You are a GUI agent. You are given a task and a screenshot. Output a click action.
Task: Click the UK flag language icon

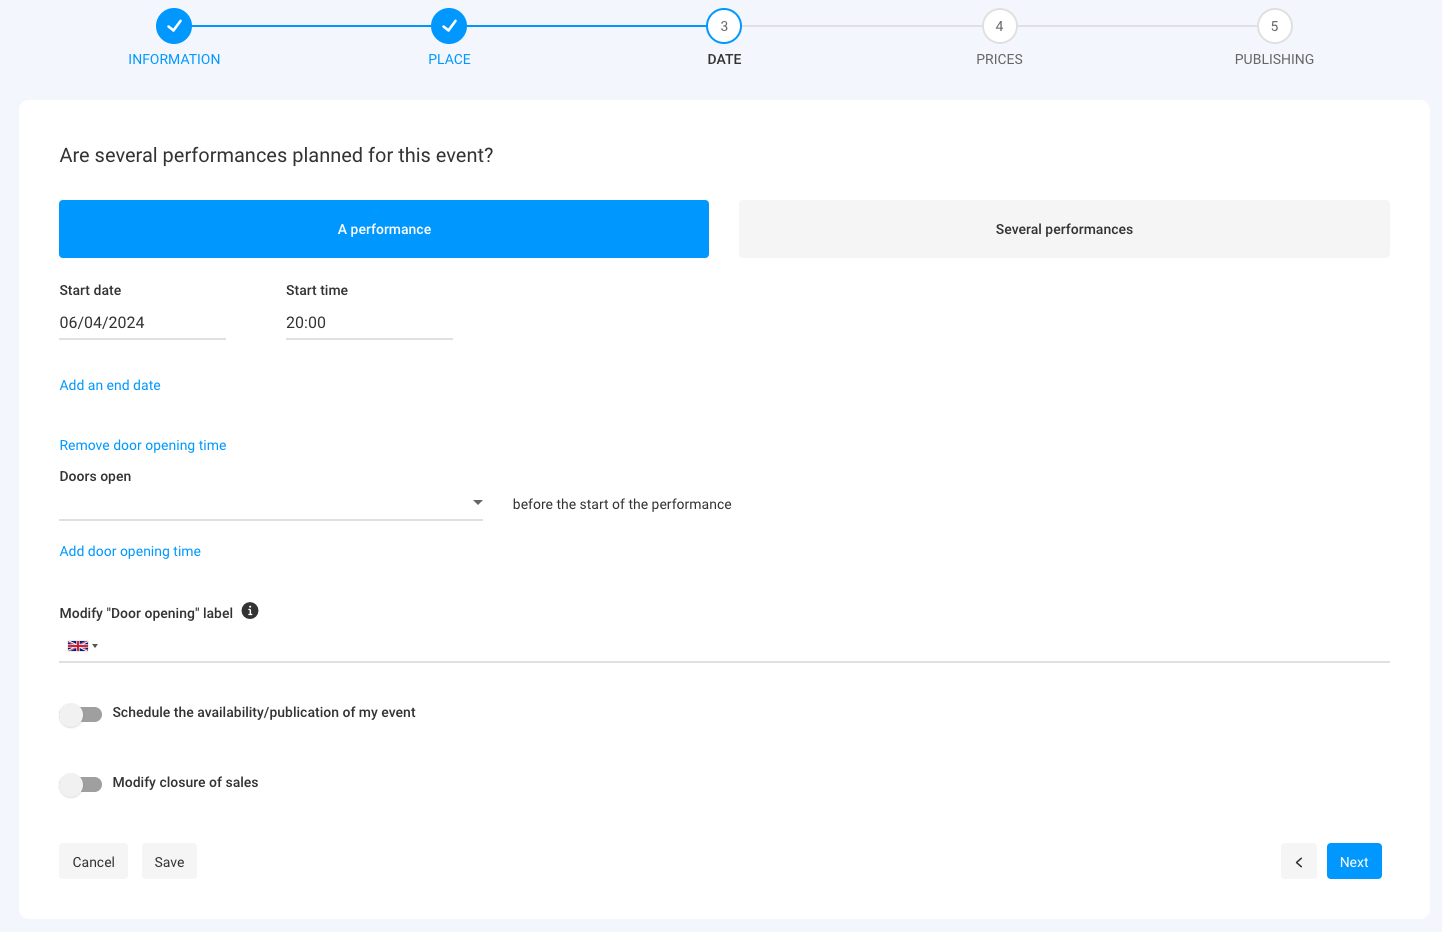pos(77,645)
